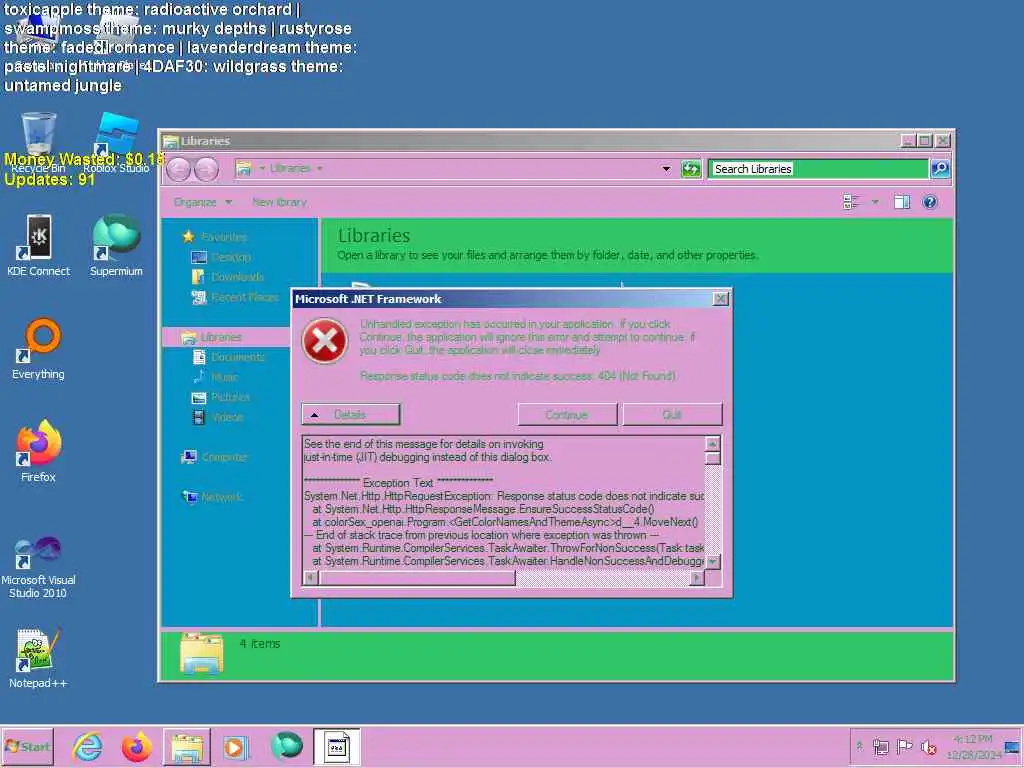Click the refresh button beside address bar
The width and height of the screenshot is (1024, 768).
691,169
